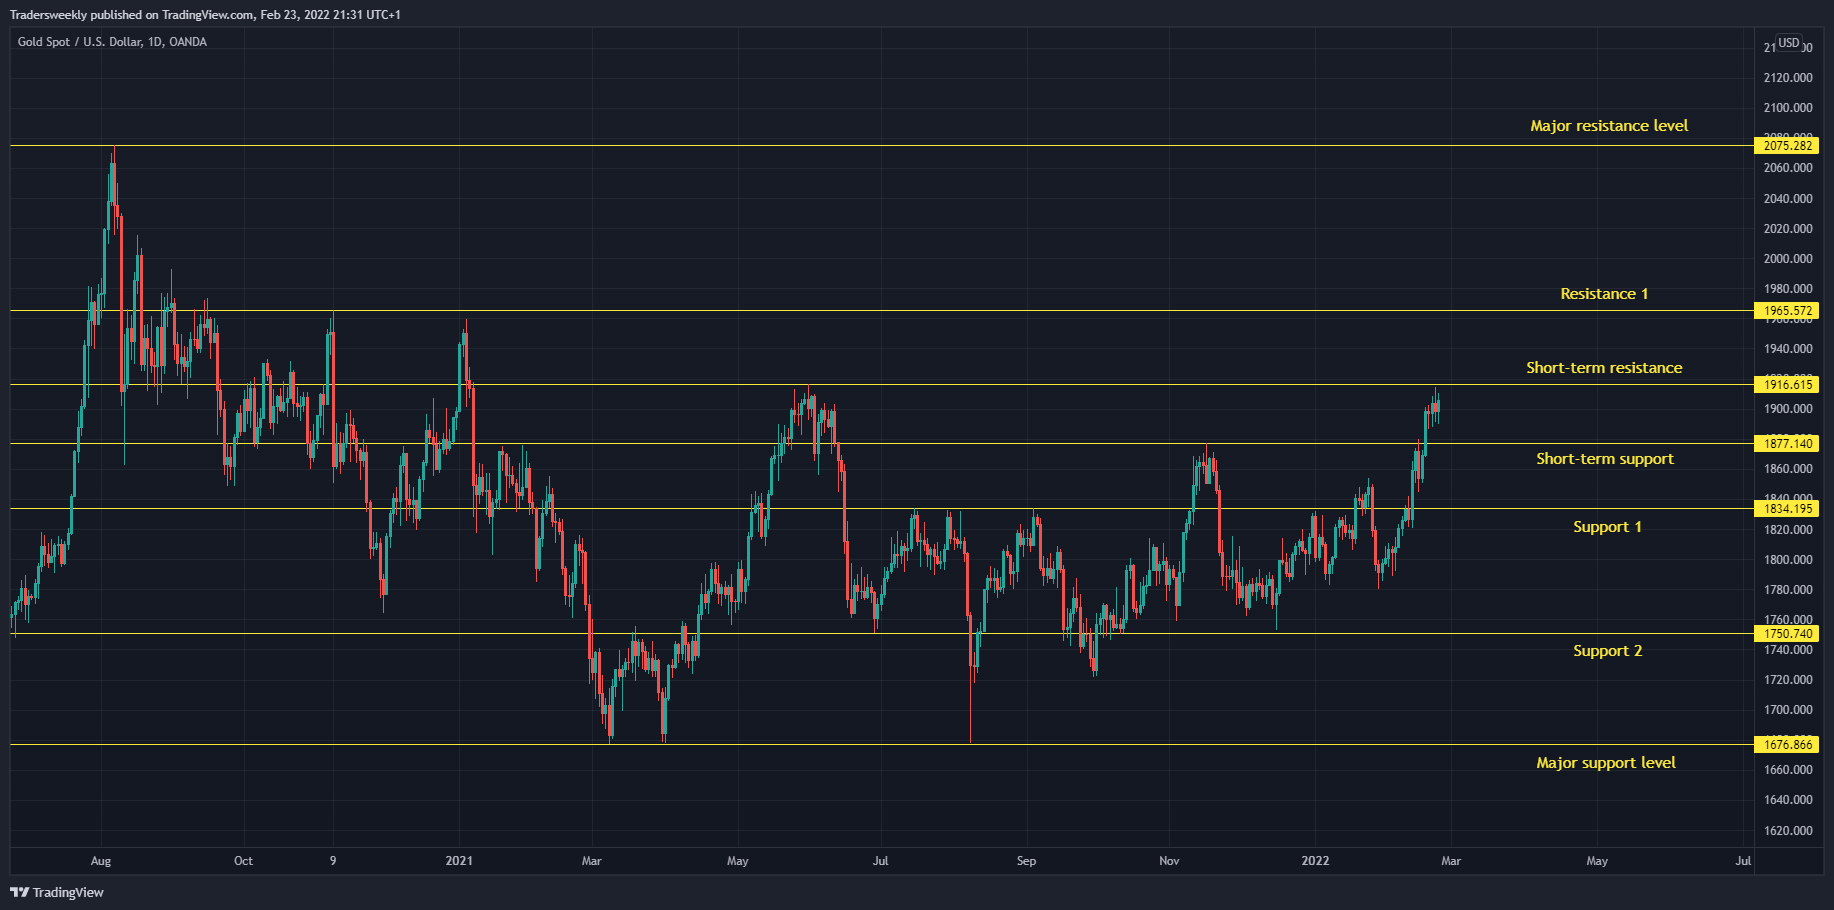Select the 1676.866 price label
1834x910 pixels.
[x=1787, y=745]
